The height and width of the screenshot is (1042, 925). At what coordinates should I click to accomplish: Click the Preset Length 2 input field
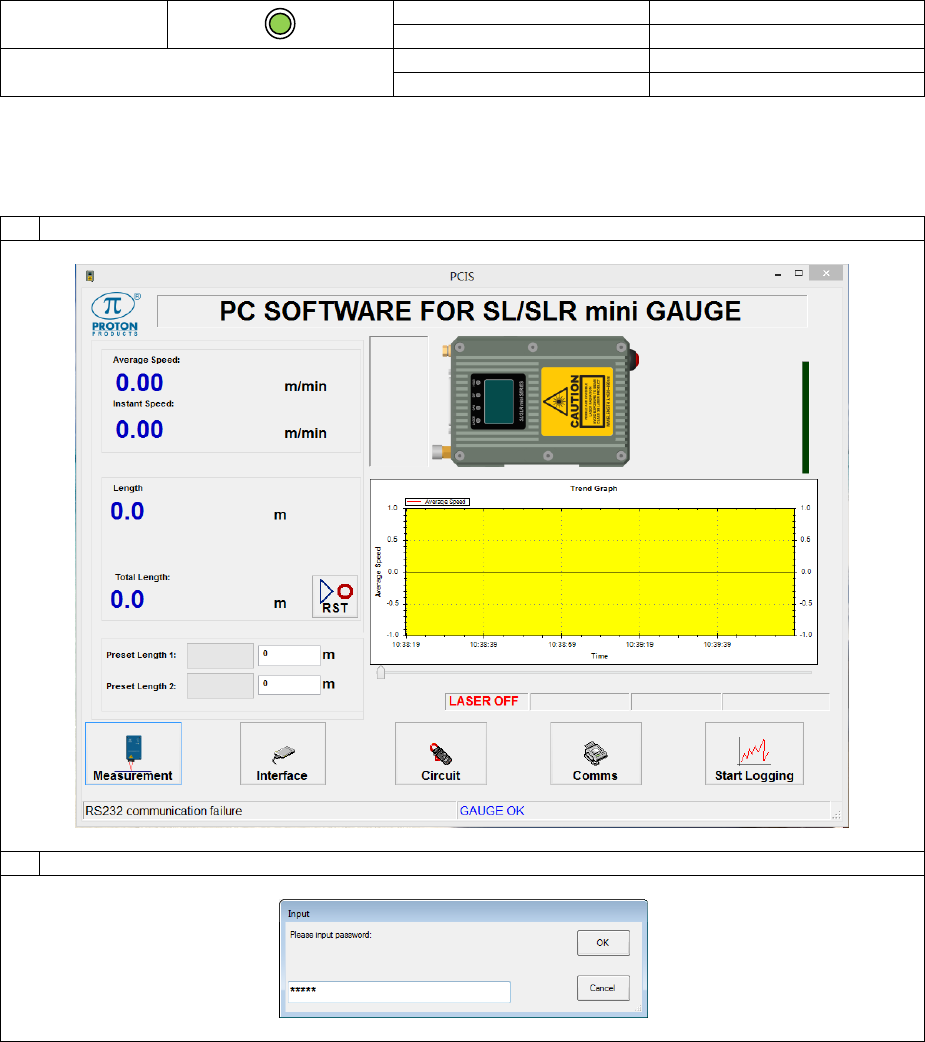pyautogui.click(x=289, y=684)
